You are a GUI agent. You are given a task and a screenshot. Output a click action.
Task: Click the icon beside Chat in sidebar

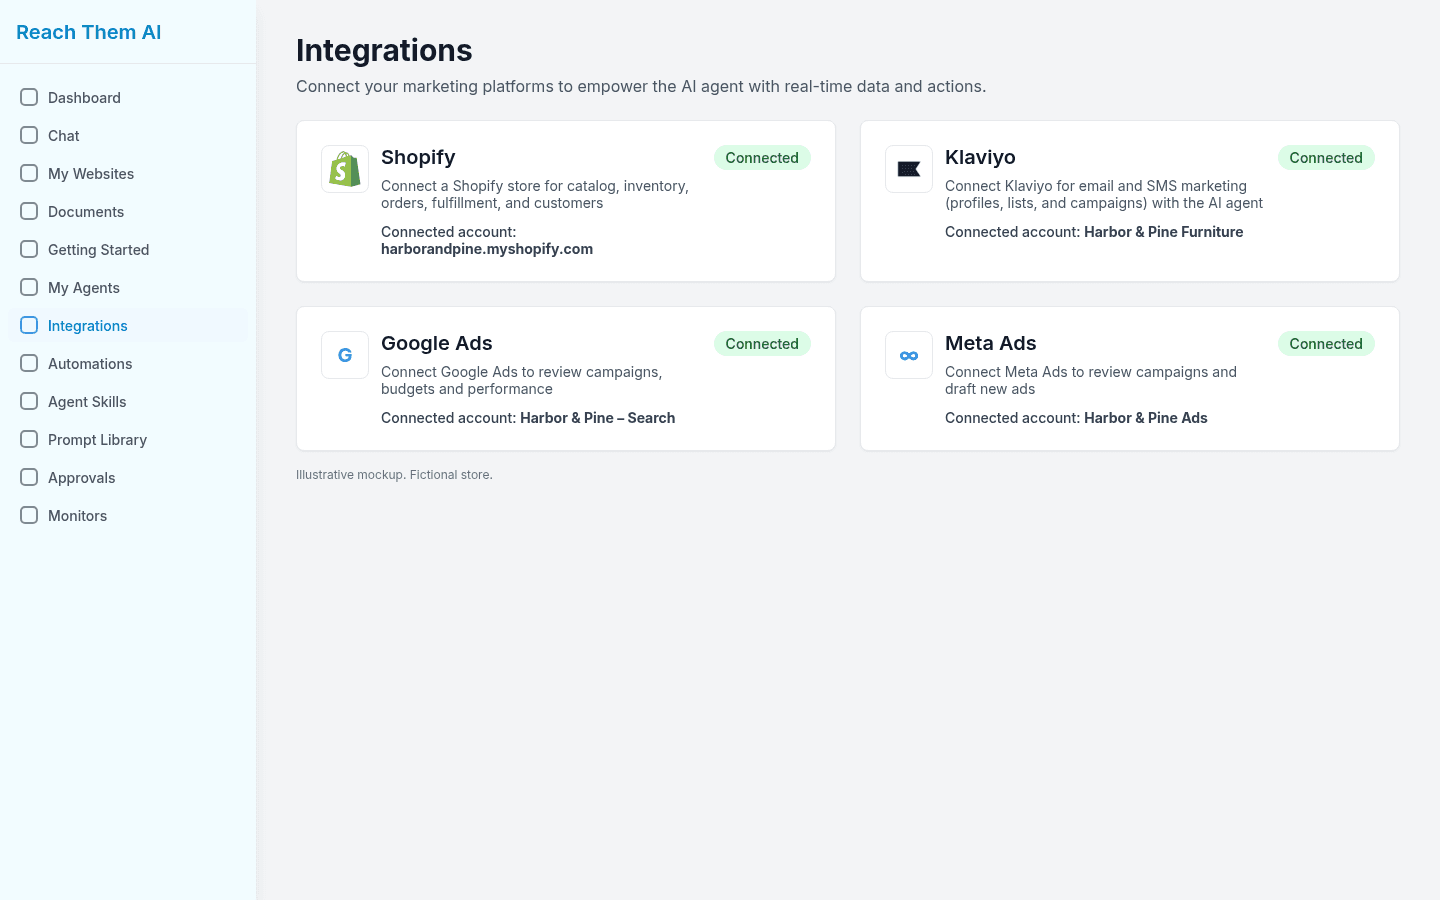(x=29, y=135)
